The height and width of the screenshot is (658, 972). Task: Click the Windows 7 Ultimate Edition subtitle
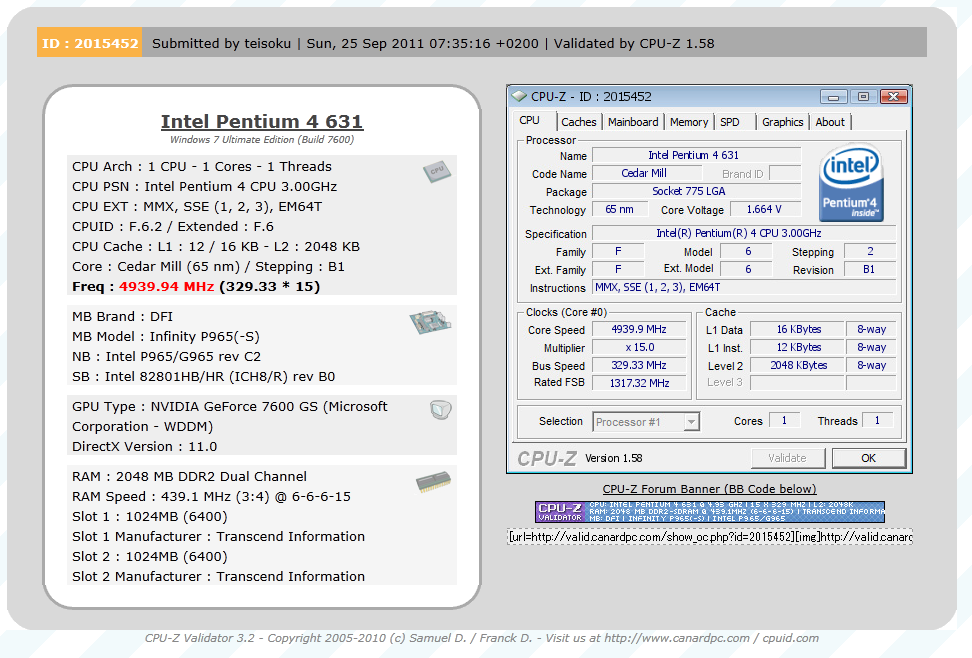coord(262,140)
